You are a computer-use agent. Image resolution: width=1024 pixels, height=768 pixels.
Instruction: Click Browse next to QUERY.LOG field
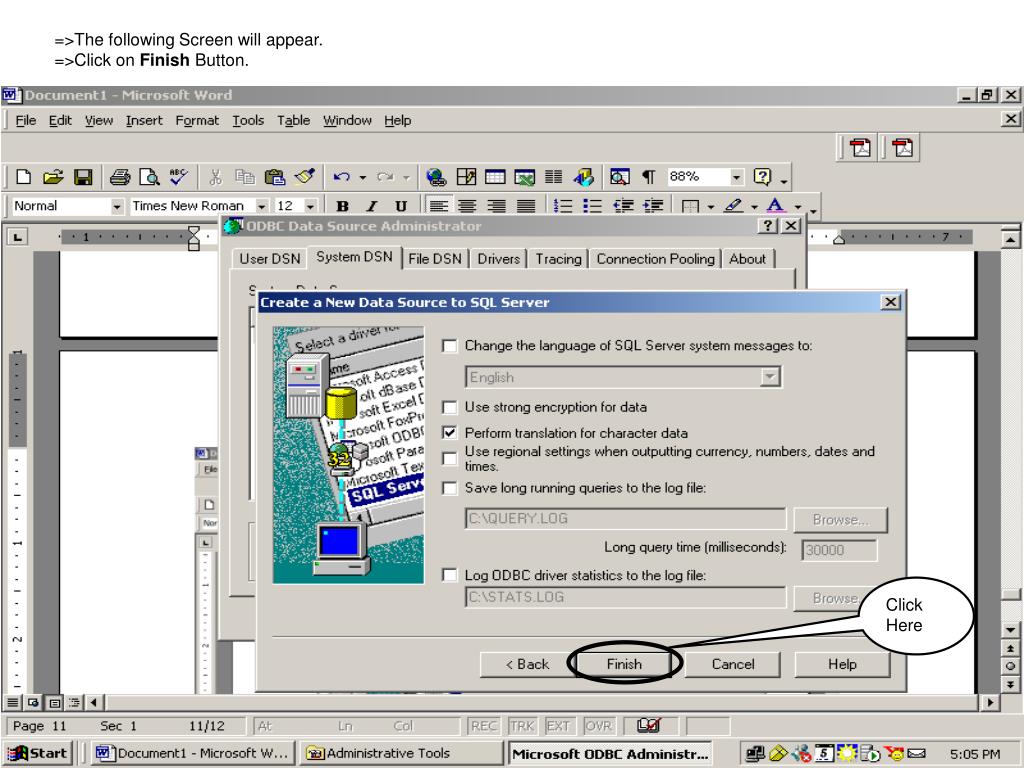(840, 520)
